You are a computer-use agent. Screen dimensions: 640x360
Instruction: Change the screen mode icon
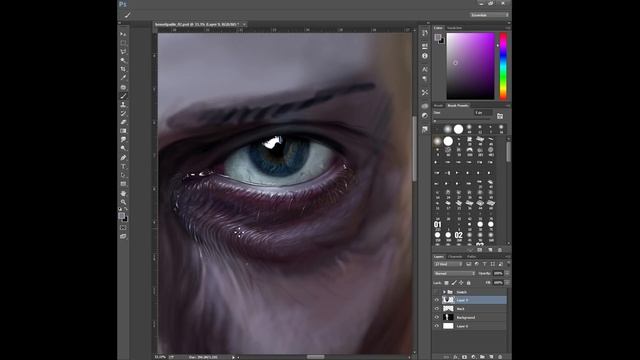point(123,236)
